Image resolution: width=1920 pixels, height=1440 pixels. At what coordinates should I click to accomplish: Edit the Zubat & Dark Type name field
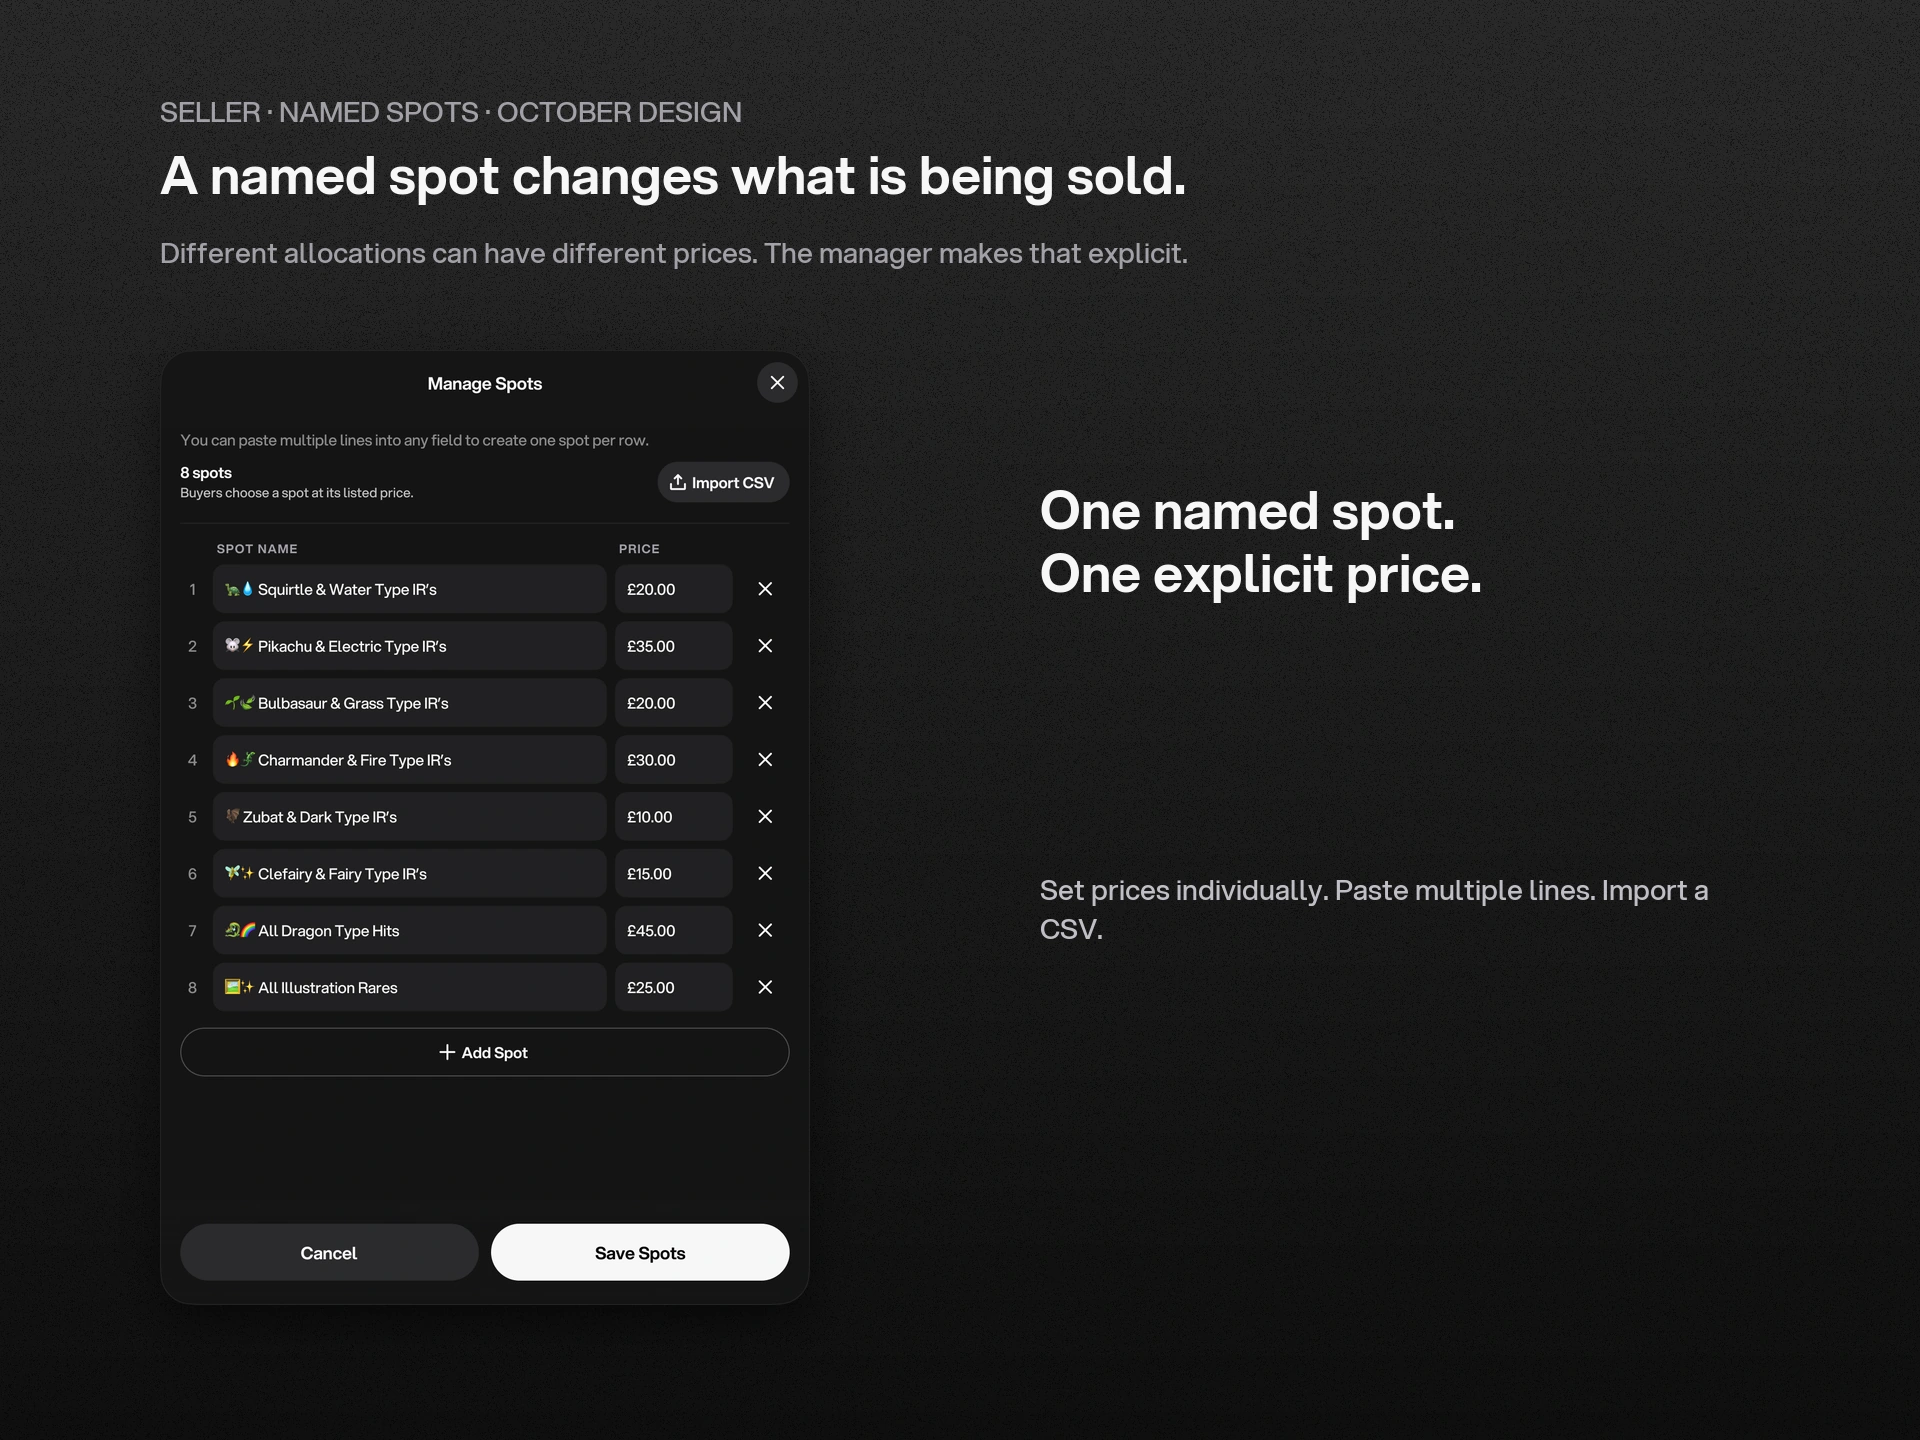(410, 817)
